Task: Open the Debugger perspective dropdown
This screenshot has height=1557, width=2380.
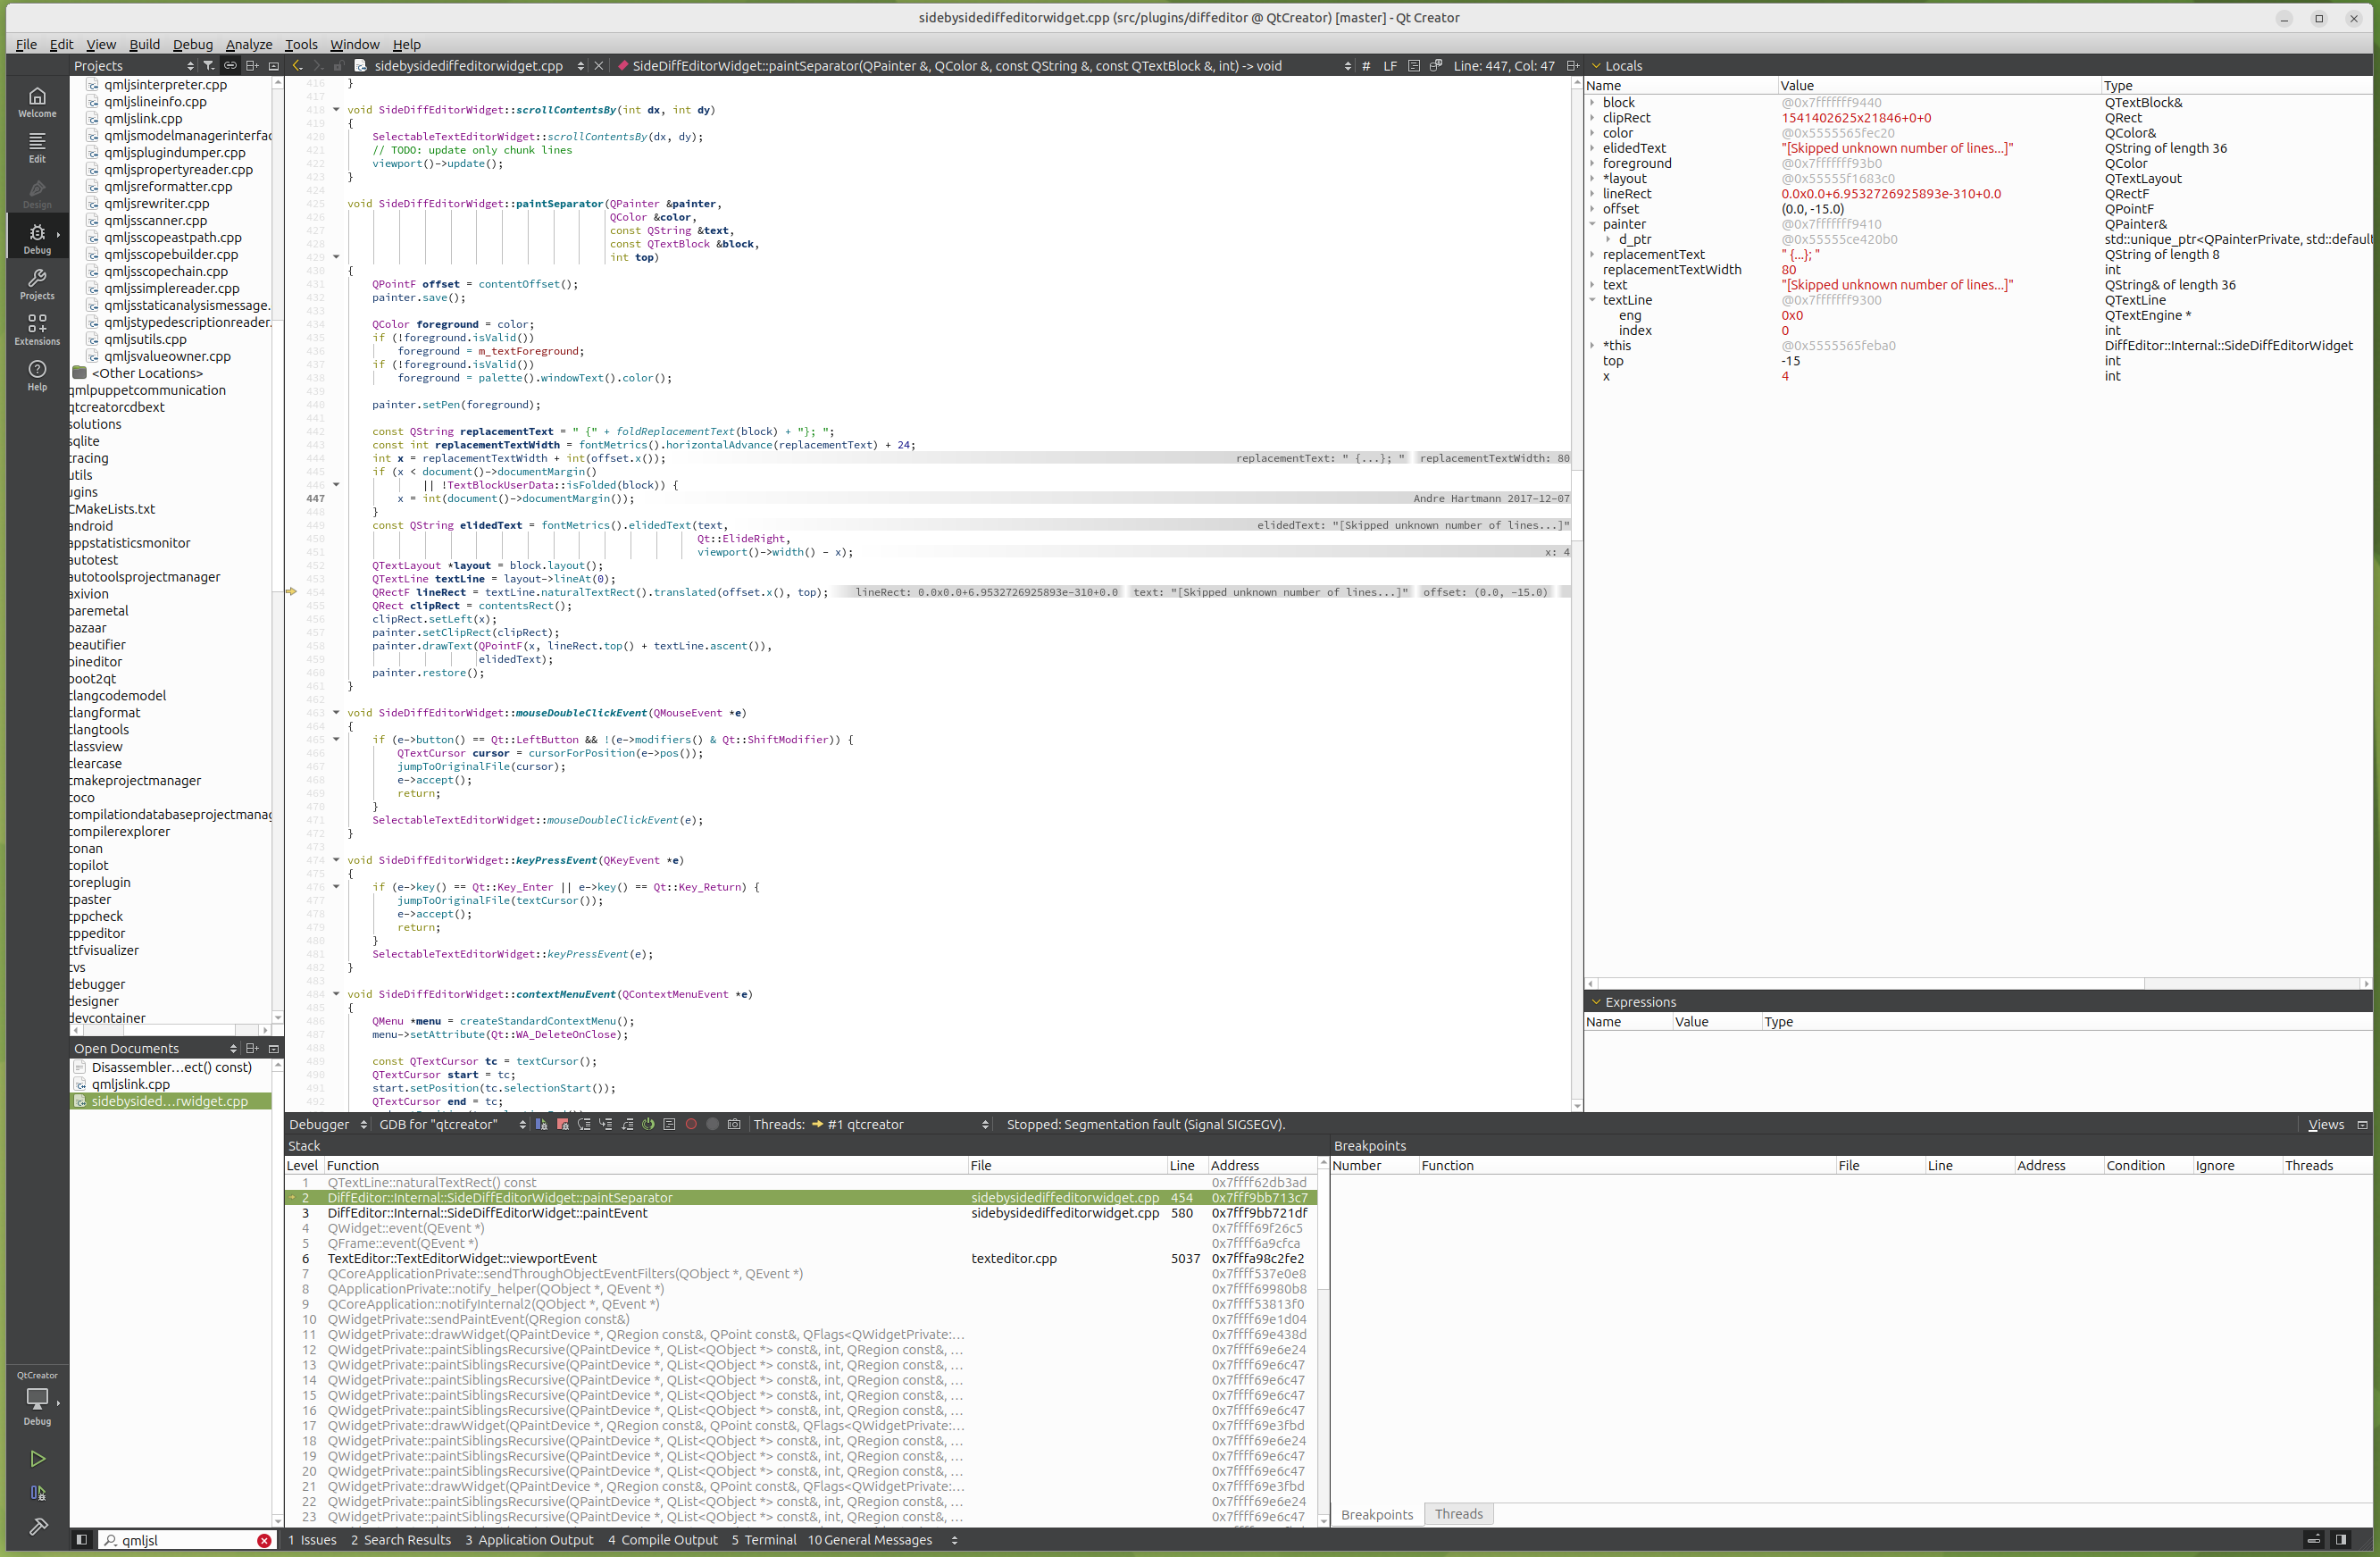Action: (328, 1124)
